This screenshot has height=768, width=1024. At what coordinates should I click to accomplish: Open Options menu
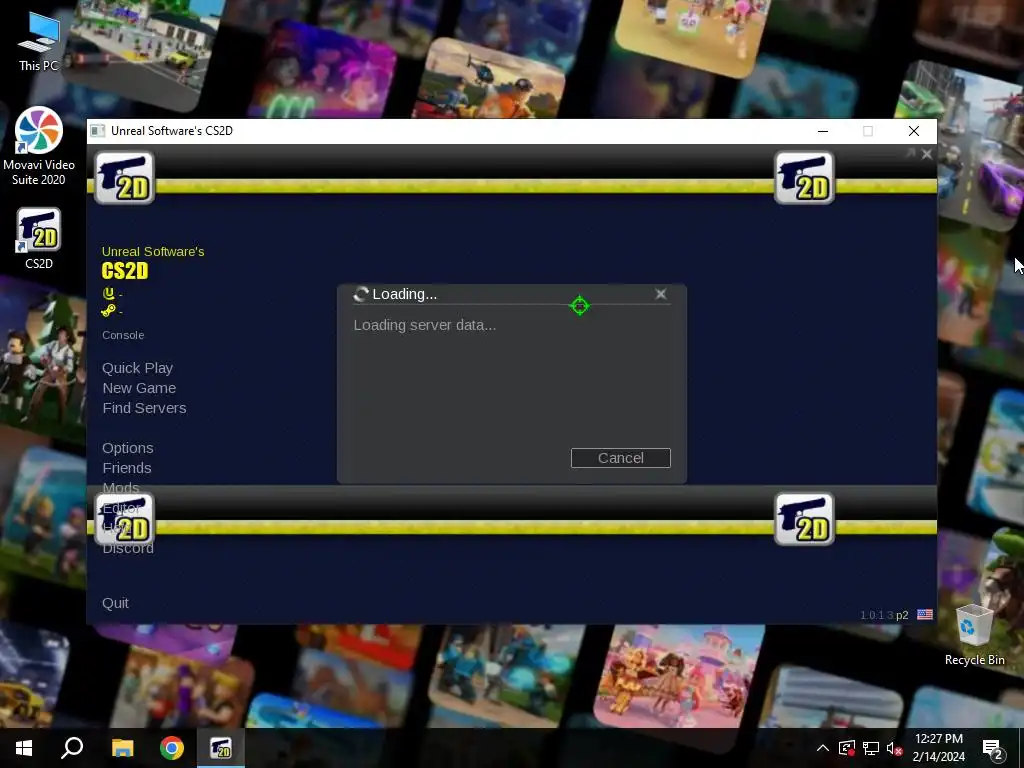pyautogui.click(x=127, y=448)
